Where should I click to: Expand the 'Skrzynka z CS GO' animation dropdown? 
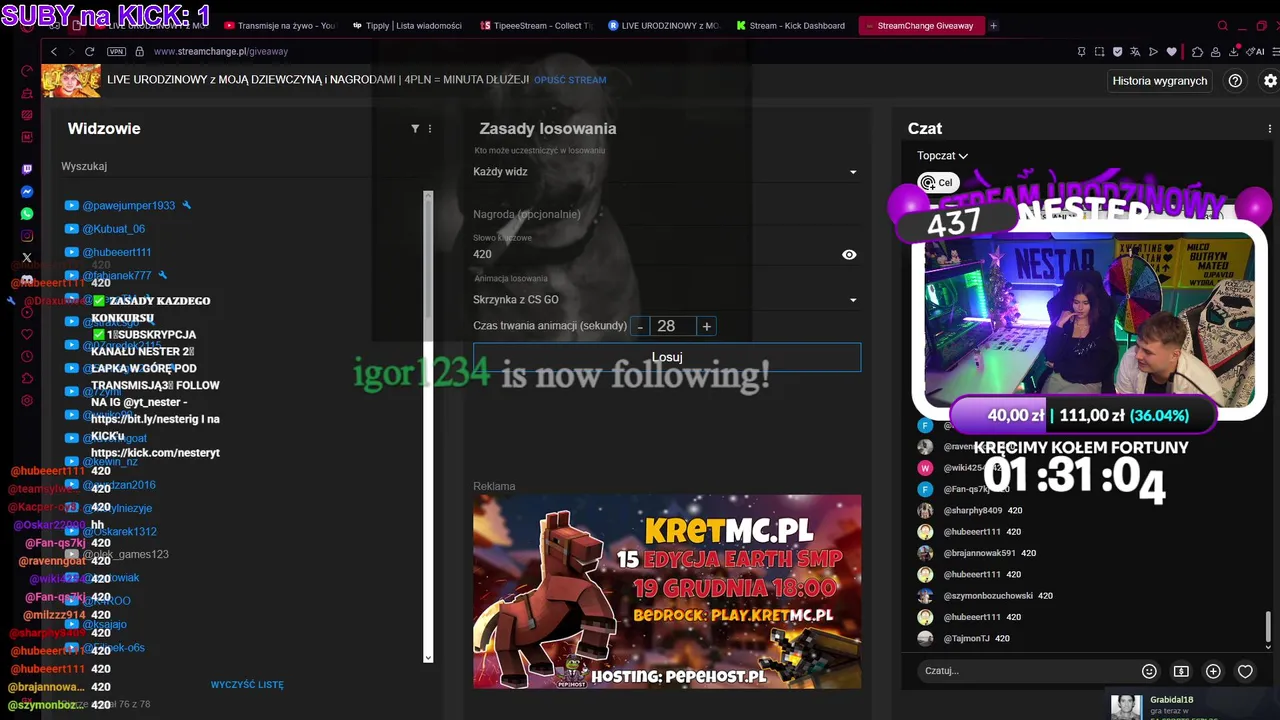(x=666, y=300)
